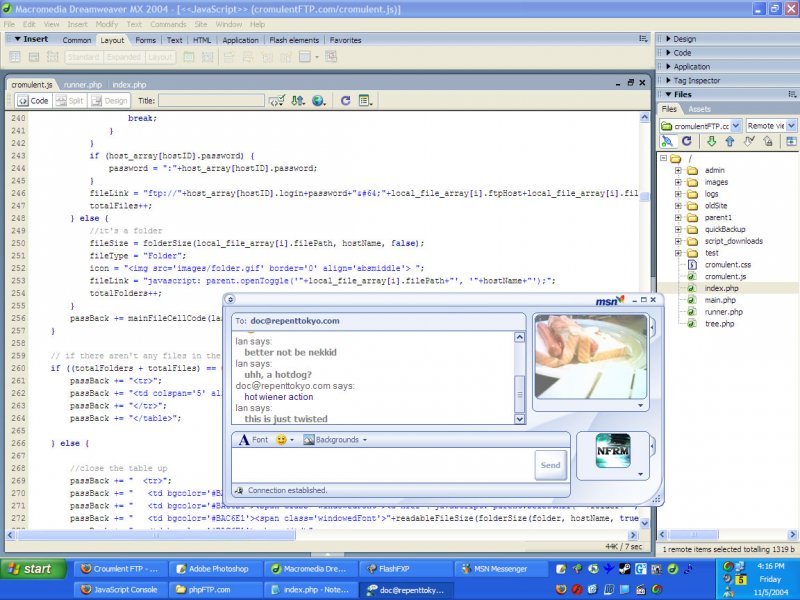Image resolution: width=800 pixels, height=600 pixels.
Task: Click Refresh icon in the Files panel
Action: click(x=687, y=141)
